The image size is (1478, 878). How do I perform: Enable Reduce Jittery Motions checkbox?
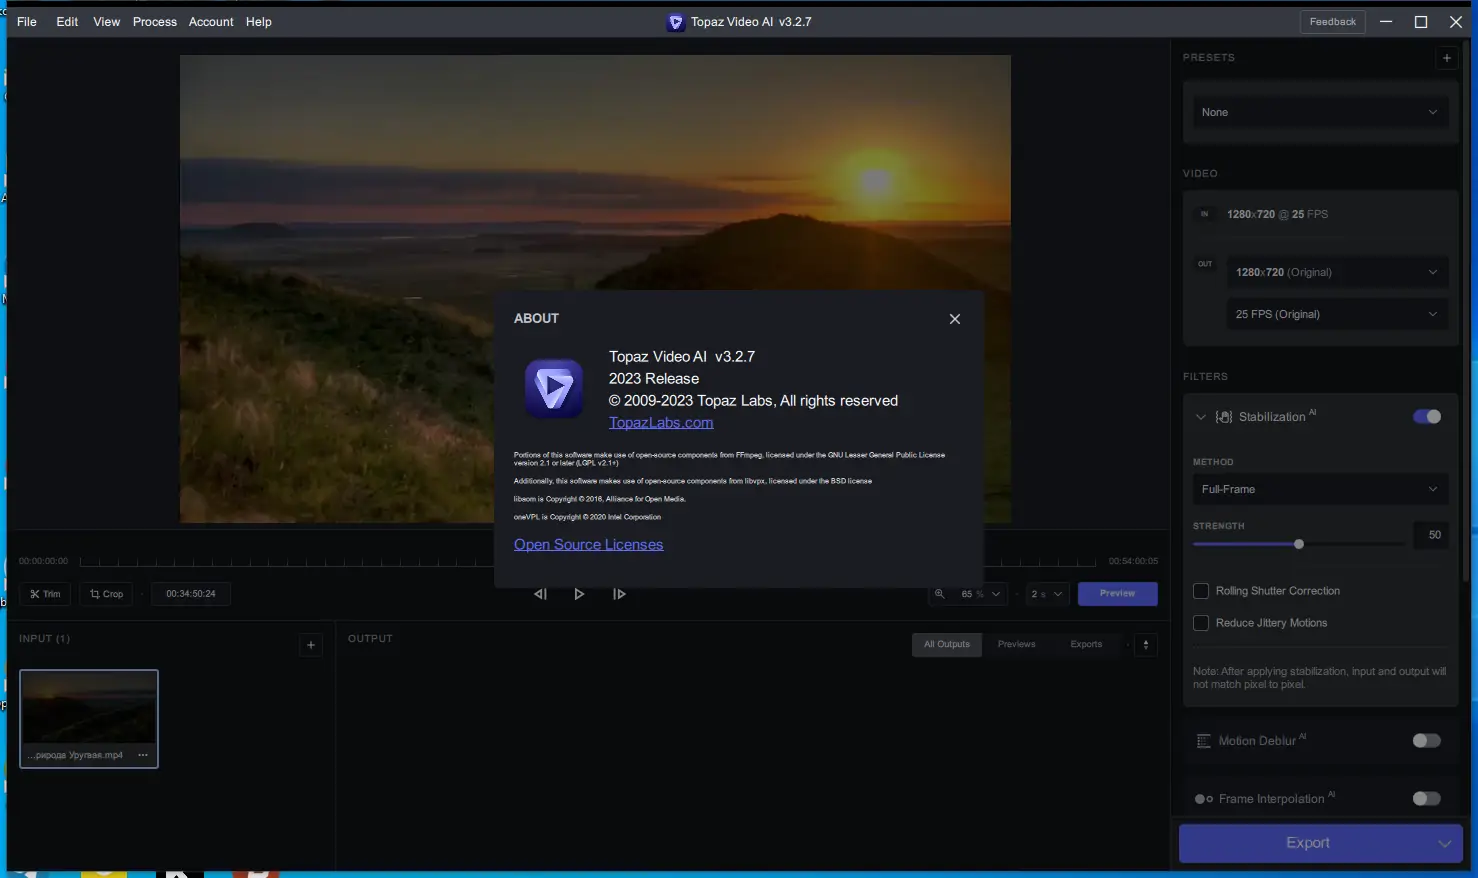click(1201, 623)
